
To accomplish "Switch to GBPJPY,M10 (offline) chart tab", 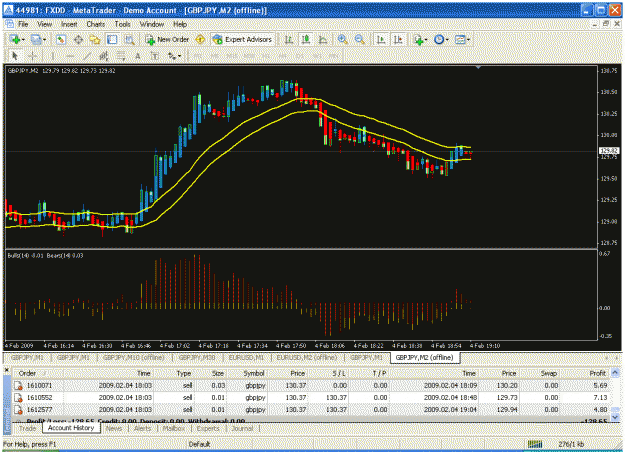I will 134,358.
